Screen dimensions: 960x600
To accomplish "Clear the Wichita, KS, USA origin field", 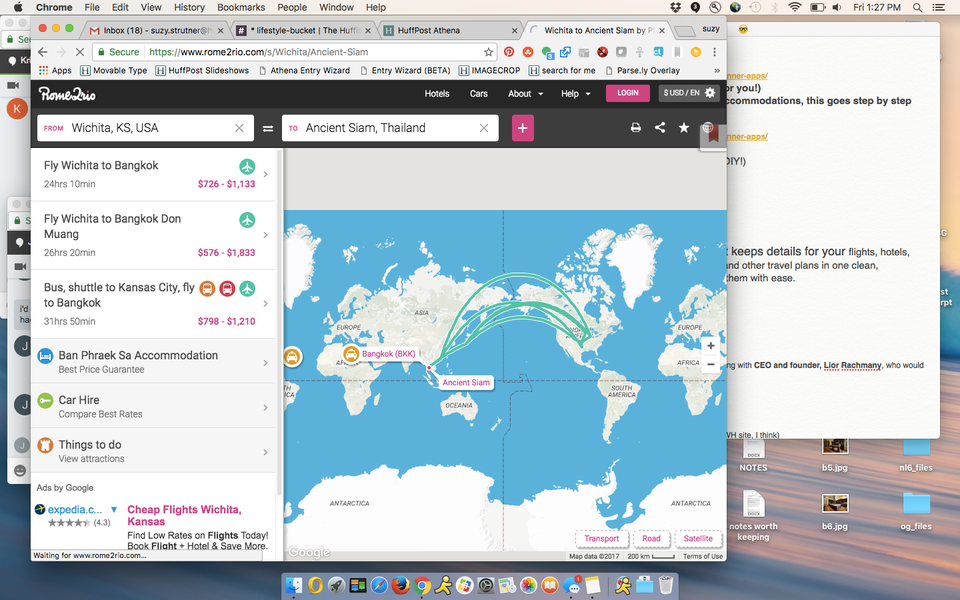I will click(239, 128).
